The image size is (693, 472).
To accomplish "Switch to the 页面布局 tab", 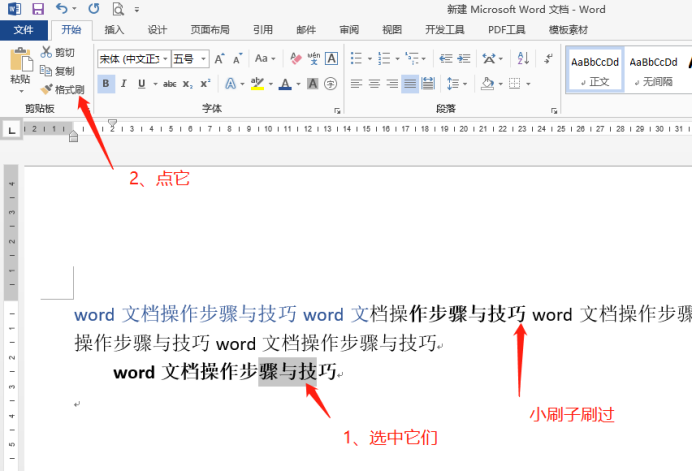I will 209,30.
